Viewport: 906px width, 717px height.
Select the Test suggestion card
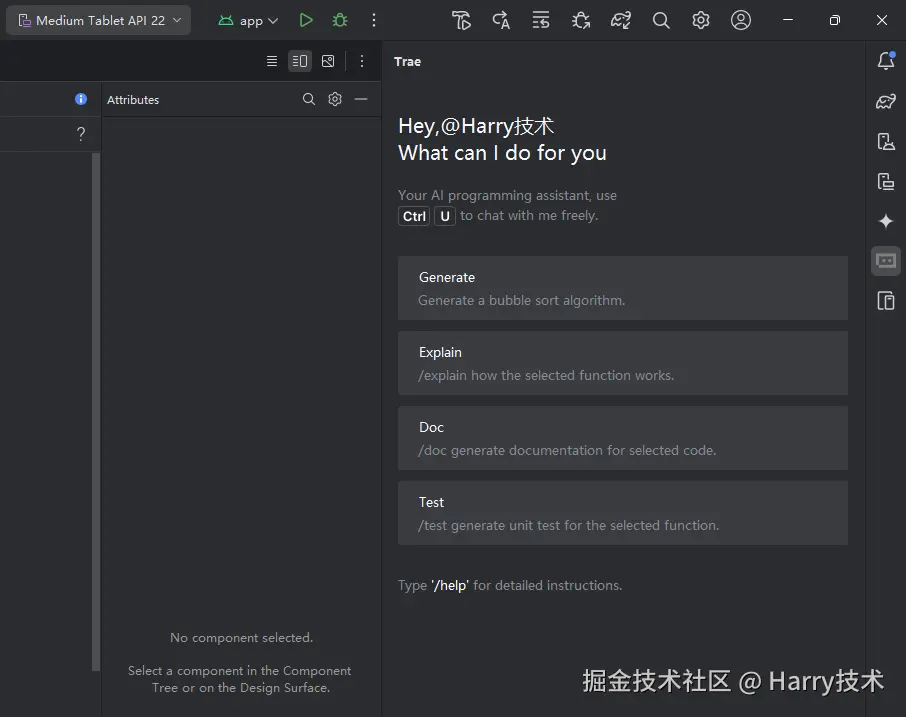tap(623, 513)
